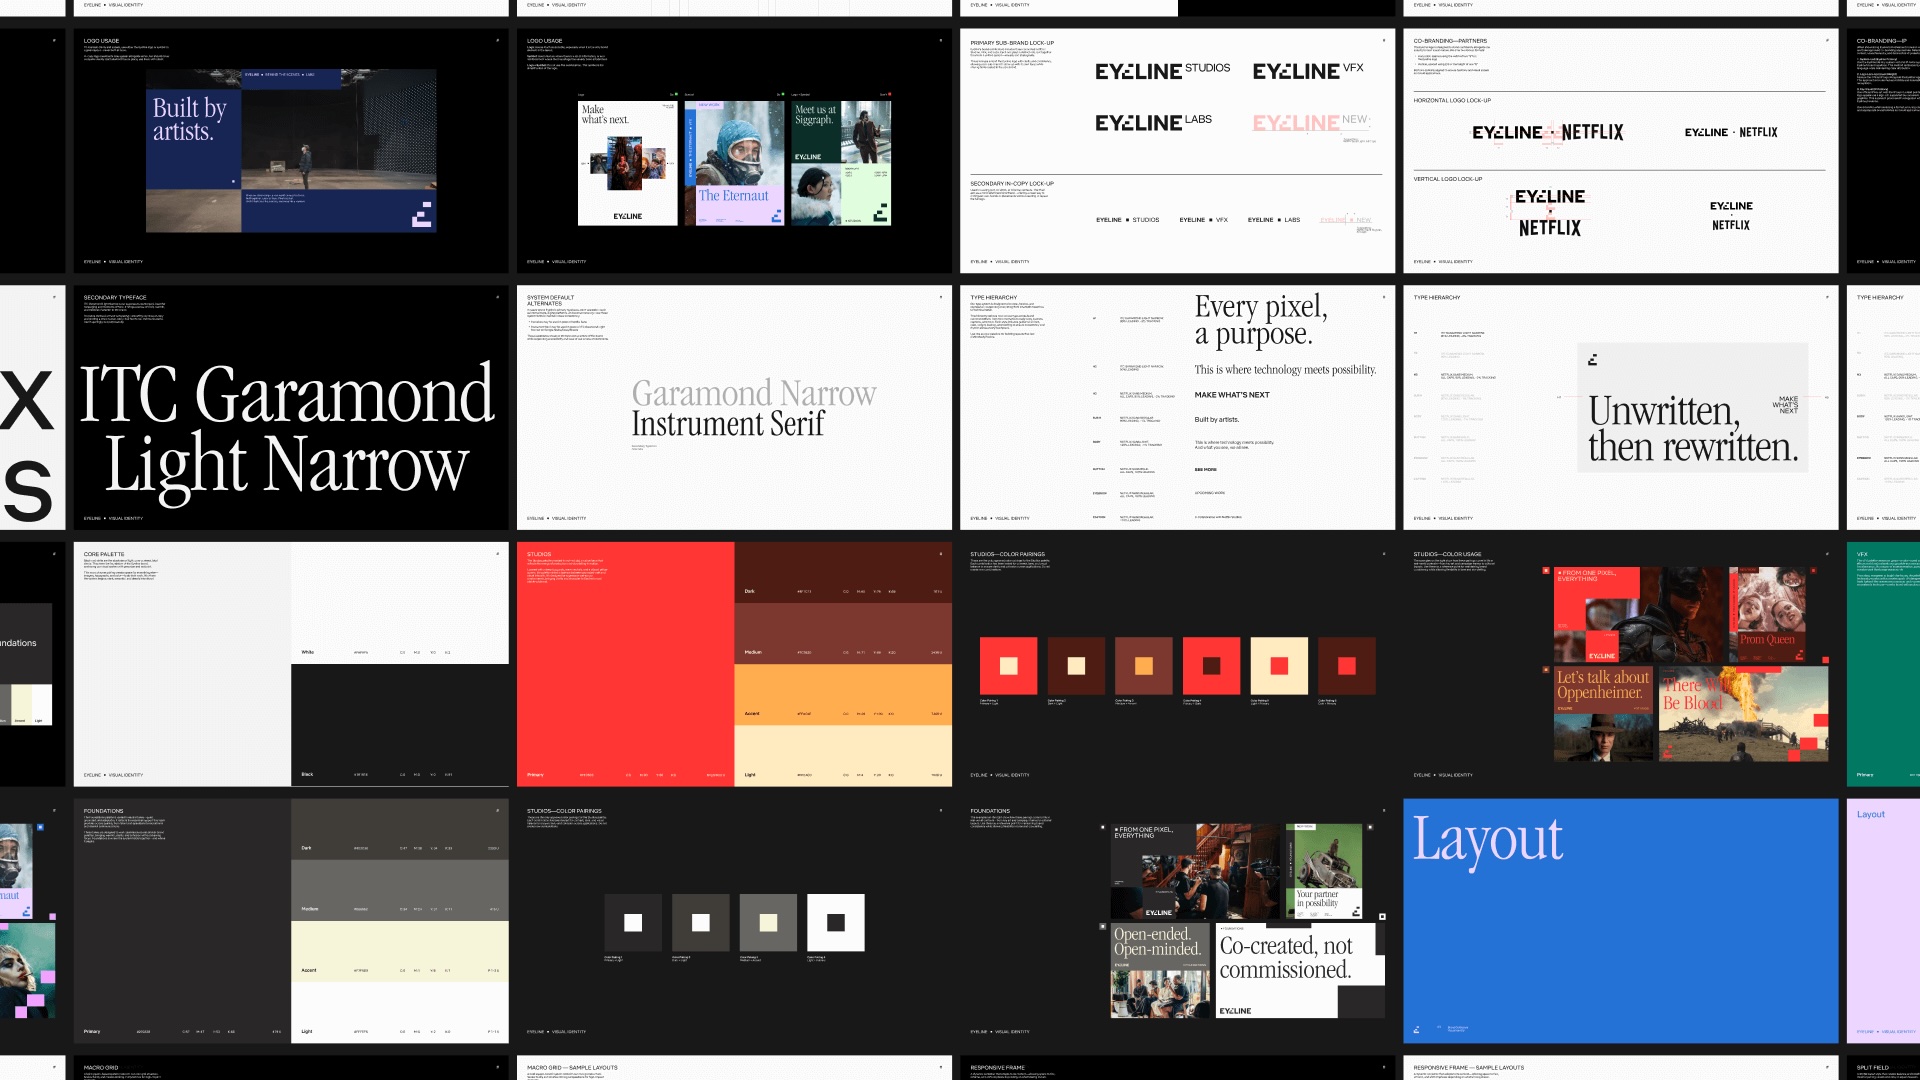Click the large horizontal Eyeline Netflix lock-up

tap(1547, 132)
